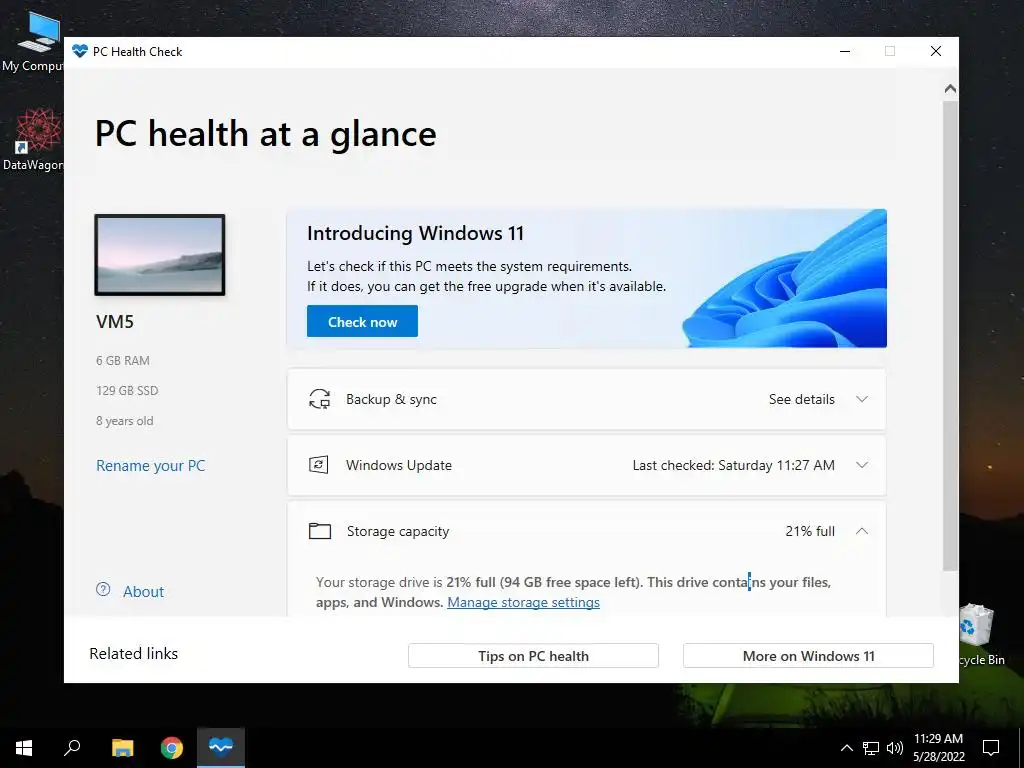Click the '6 GB RAM' text
The width and height of the screenshot is (1024, 768).
123,360
